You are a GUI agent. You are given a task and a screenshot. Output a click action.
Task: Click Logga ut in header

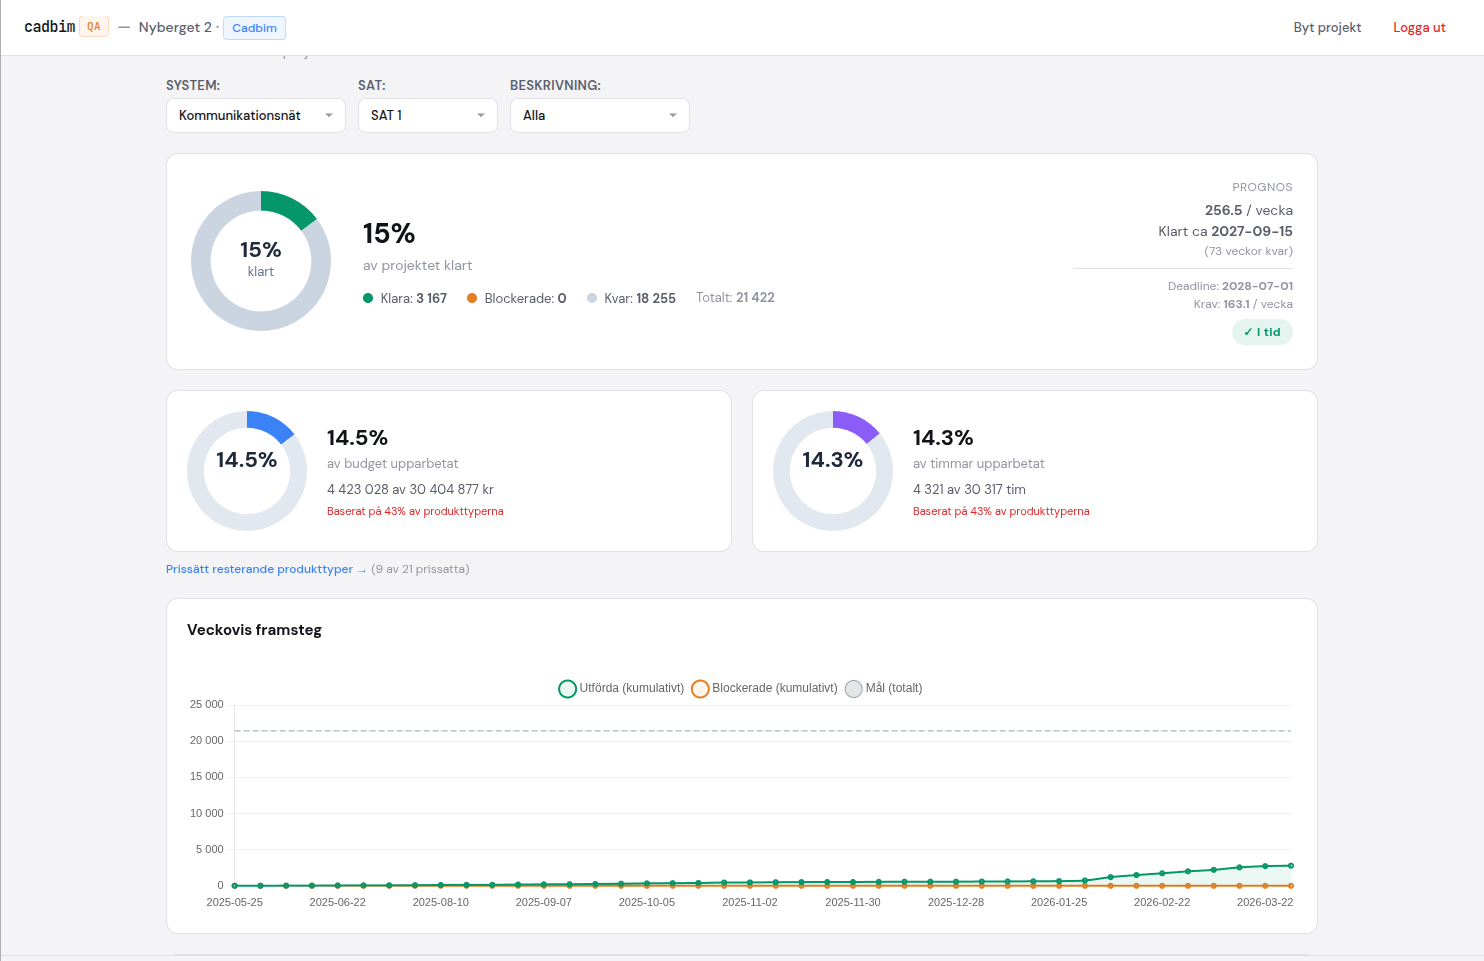pos(1419,28)
